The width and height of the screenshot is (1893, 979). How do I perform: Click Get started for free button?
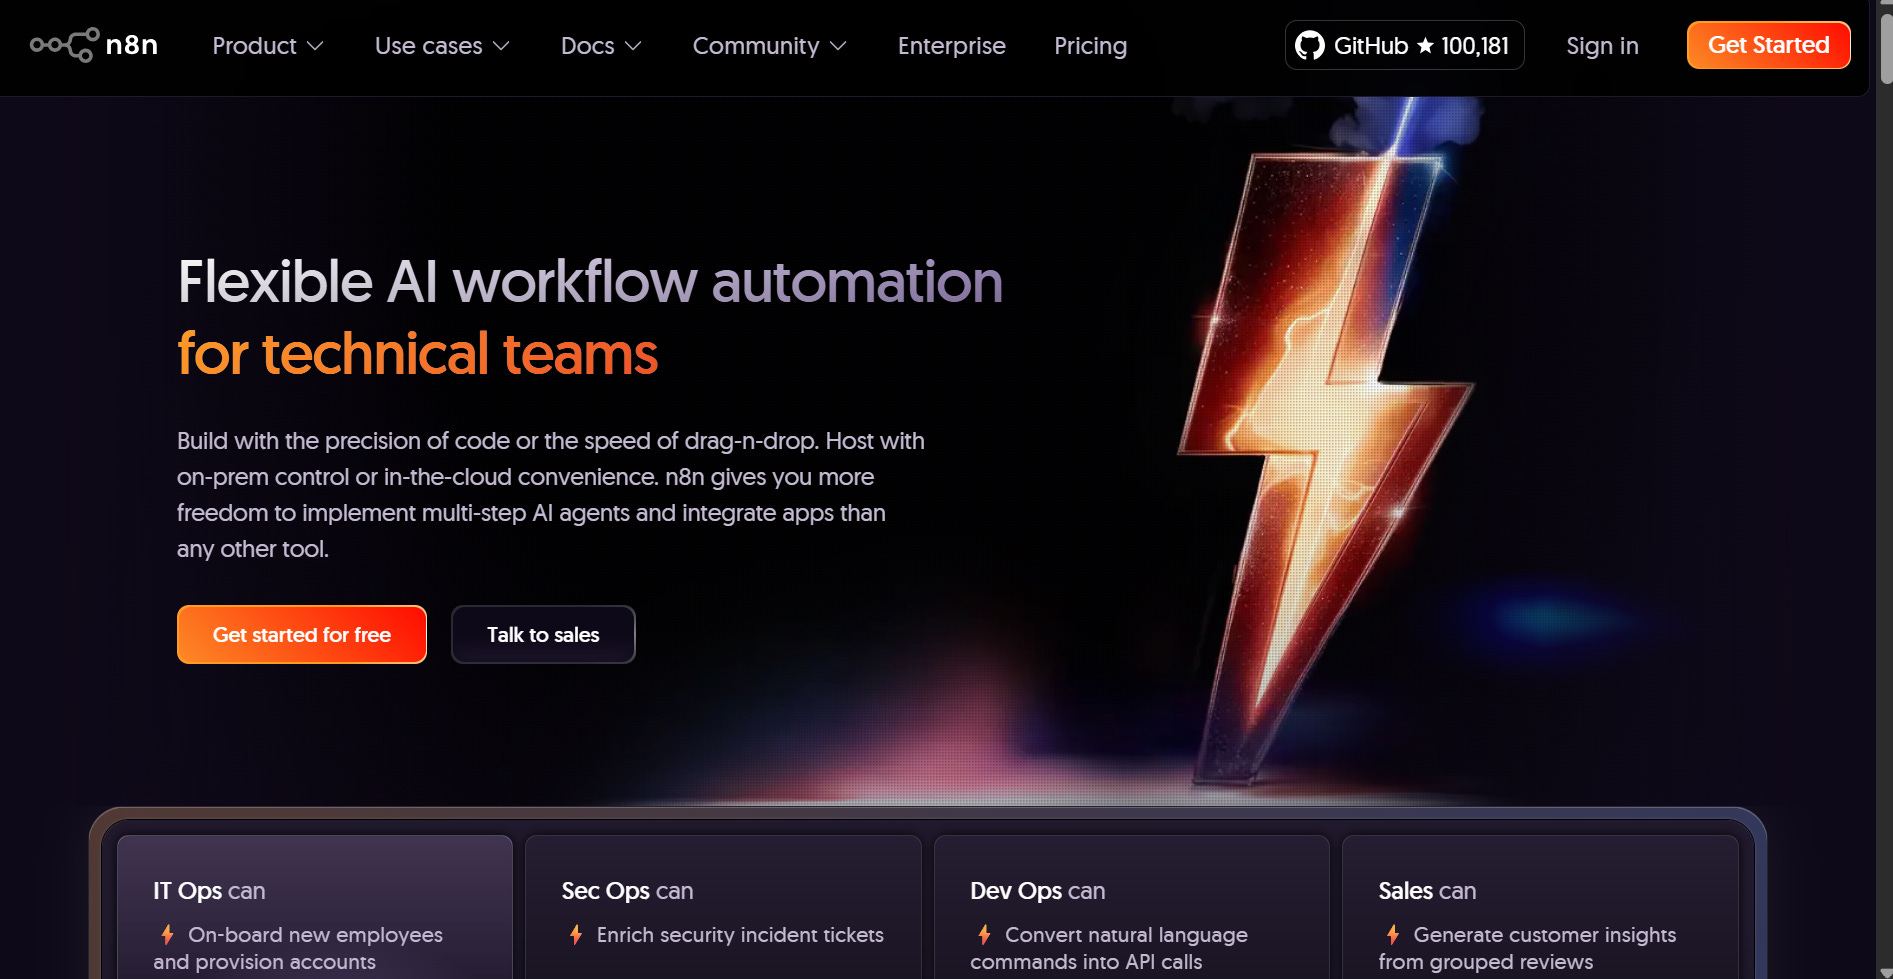coord(302,634)
